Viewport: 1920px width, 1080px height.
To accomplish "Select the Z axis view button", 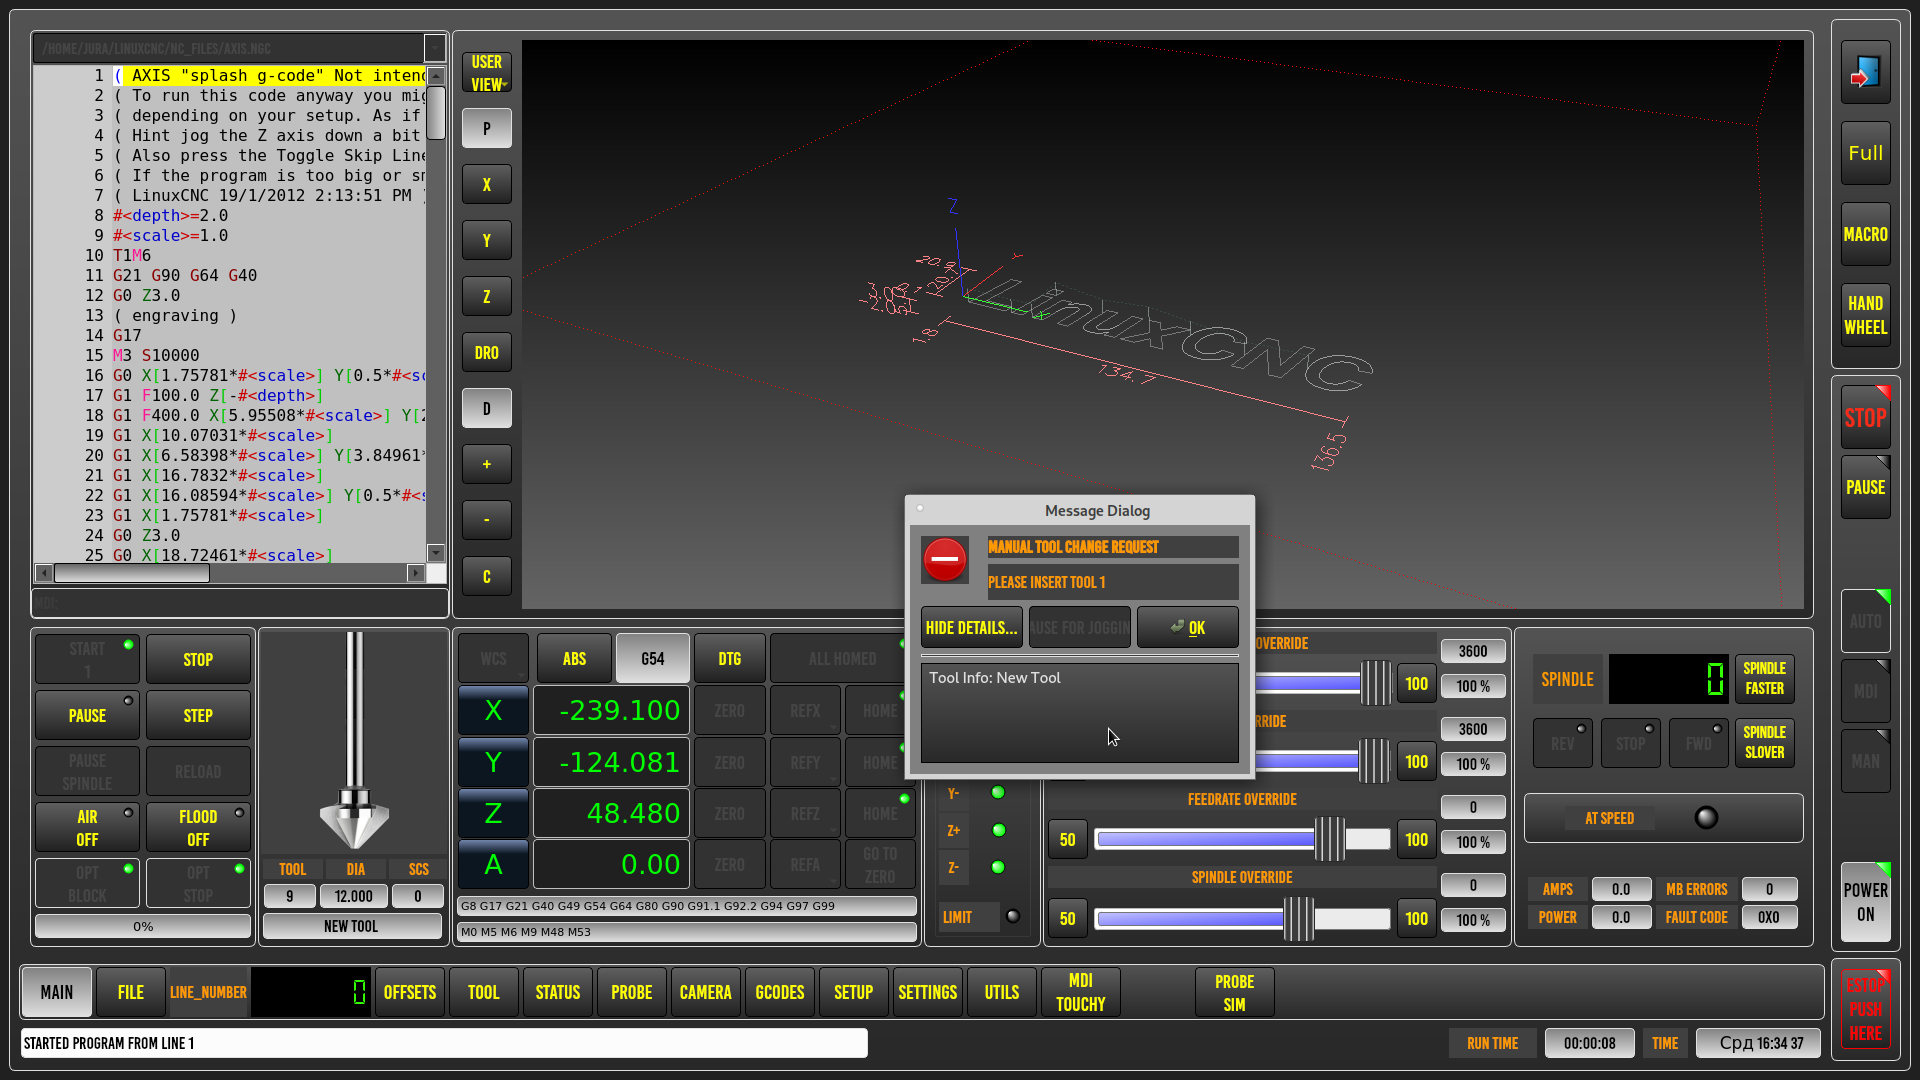I will click(x=487, y=297).
